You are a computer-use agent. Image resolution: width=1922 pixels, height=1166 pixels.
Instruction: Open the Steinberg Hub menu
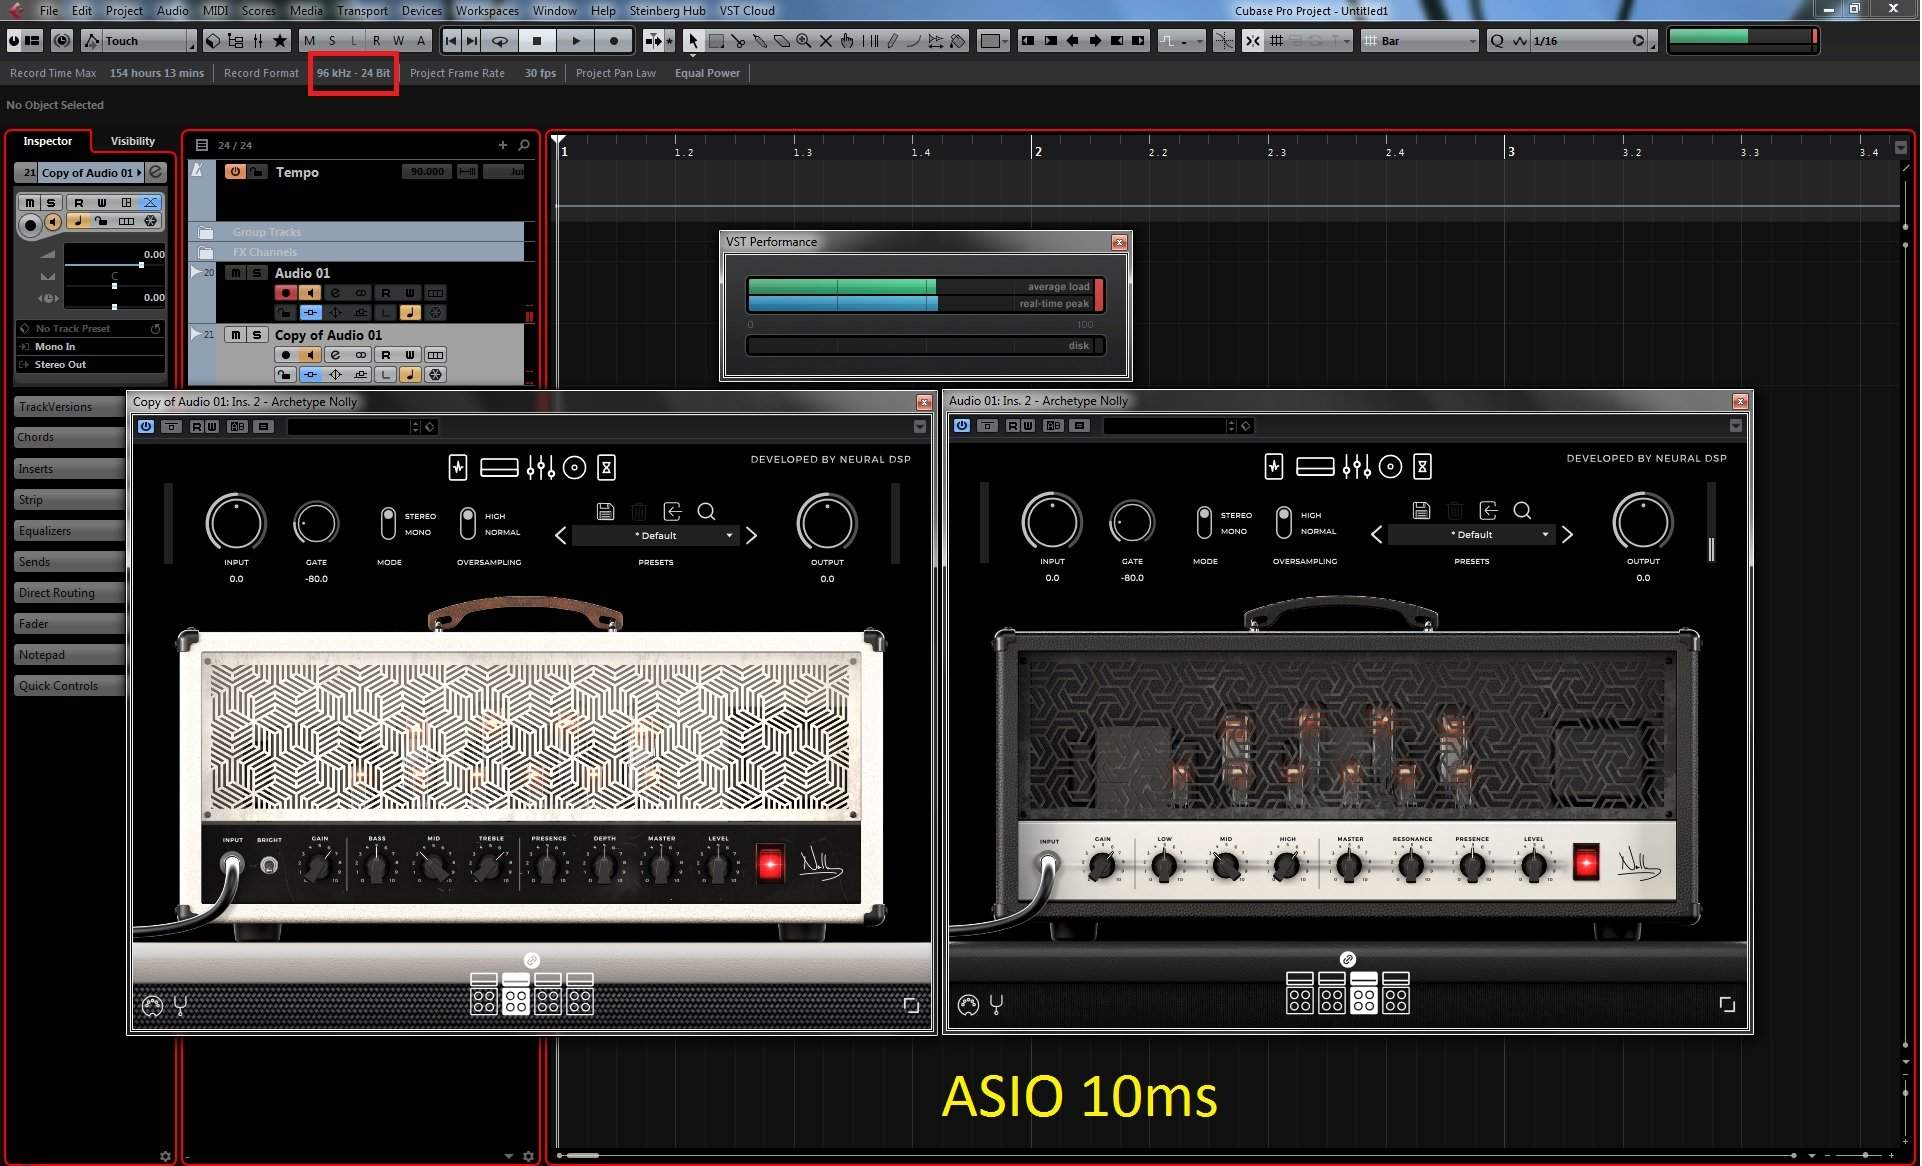point(667,11)
